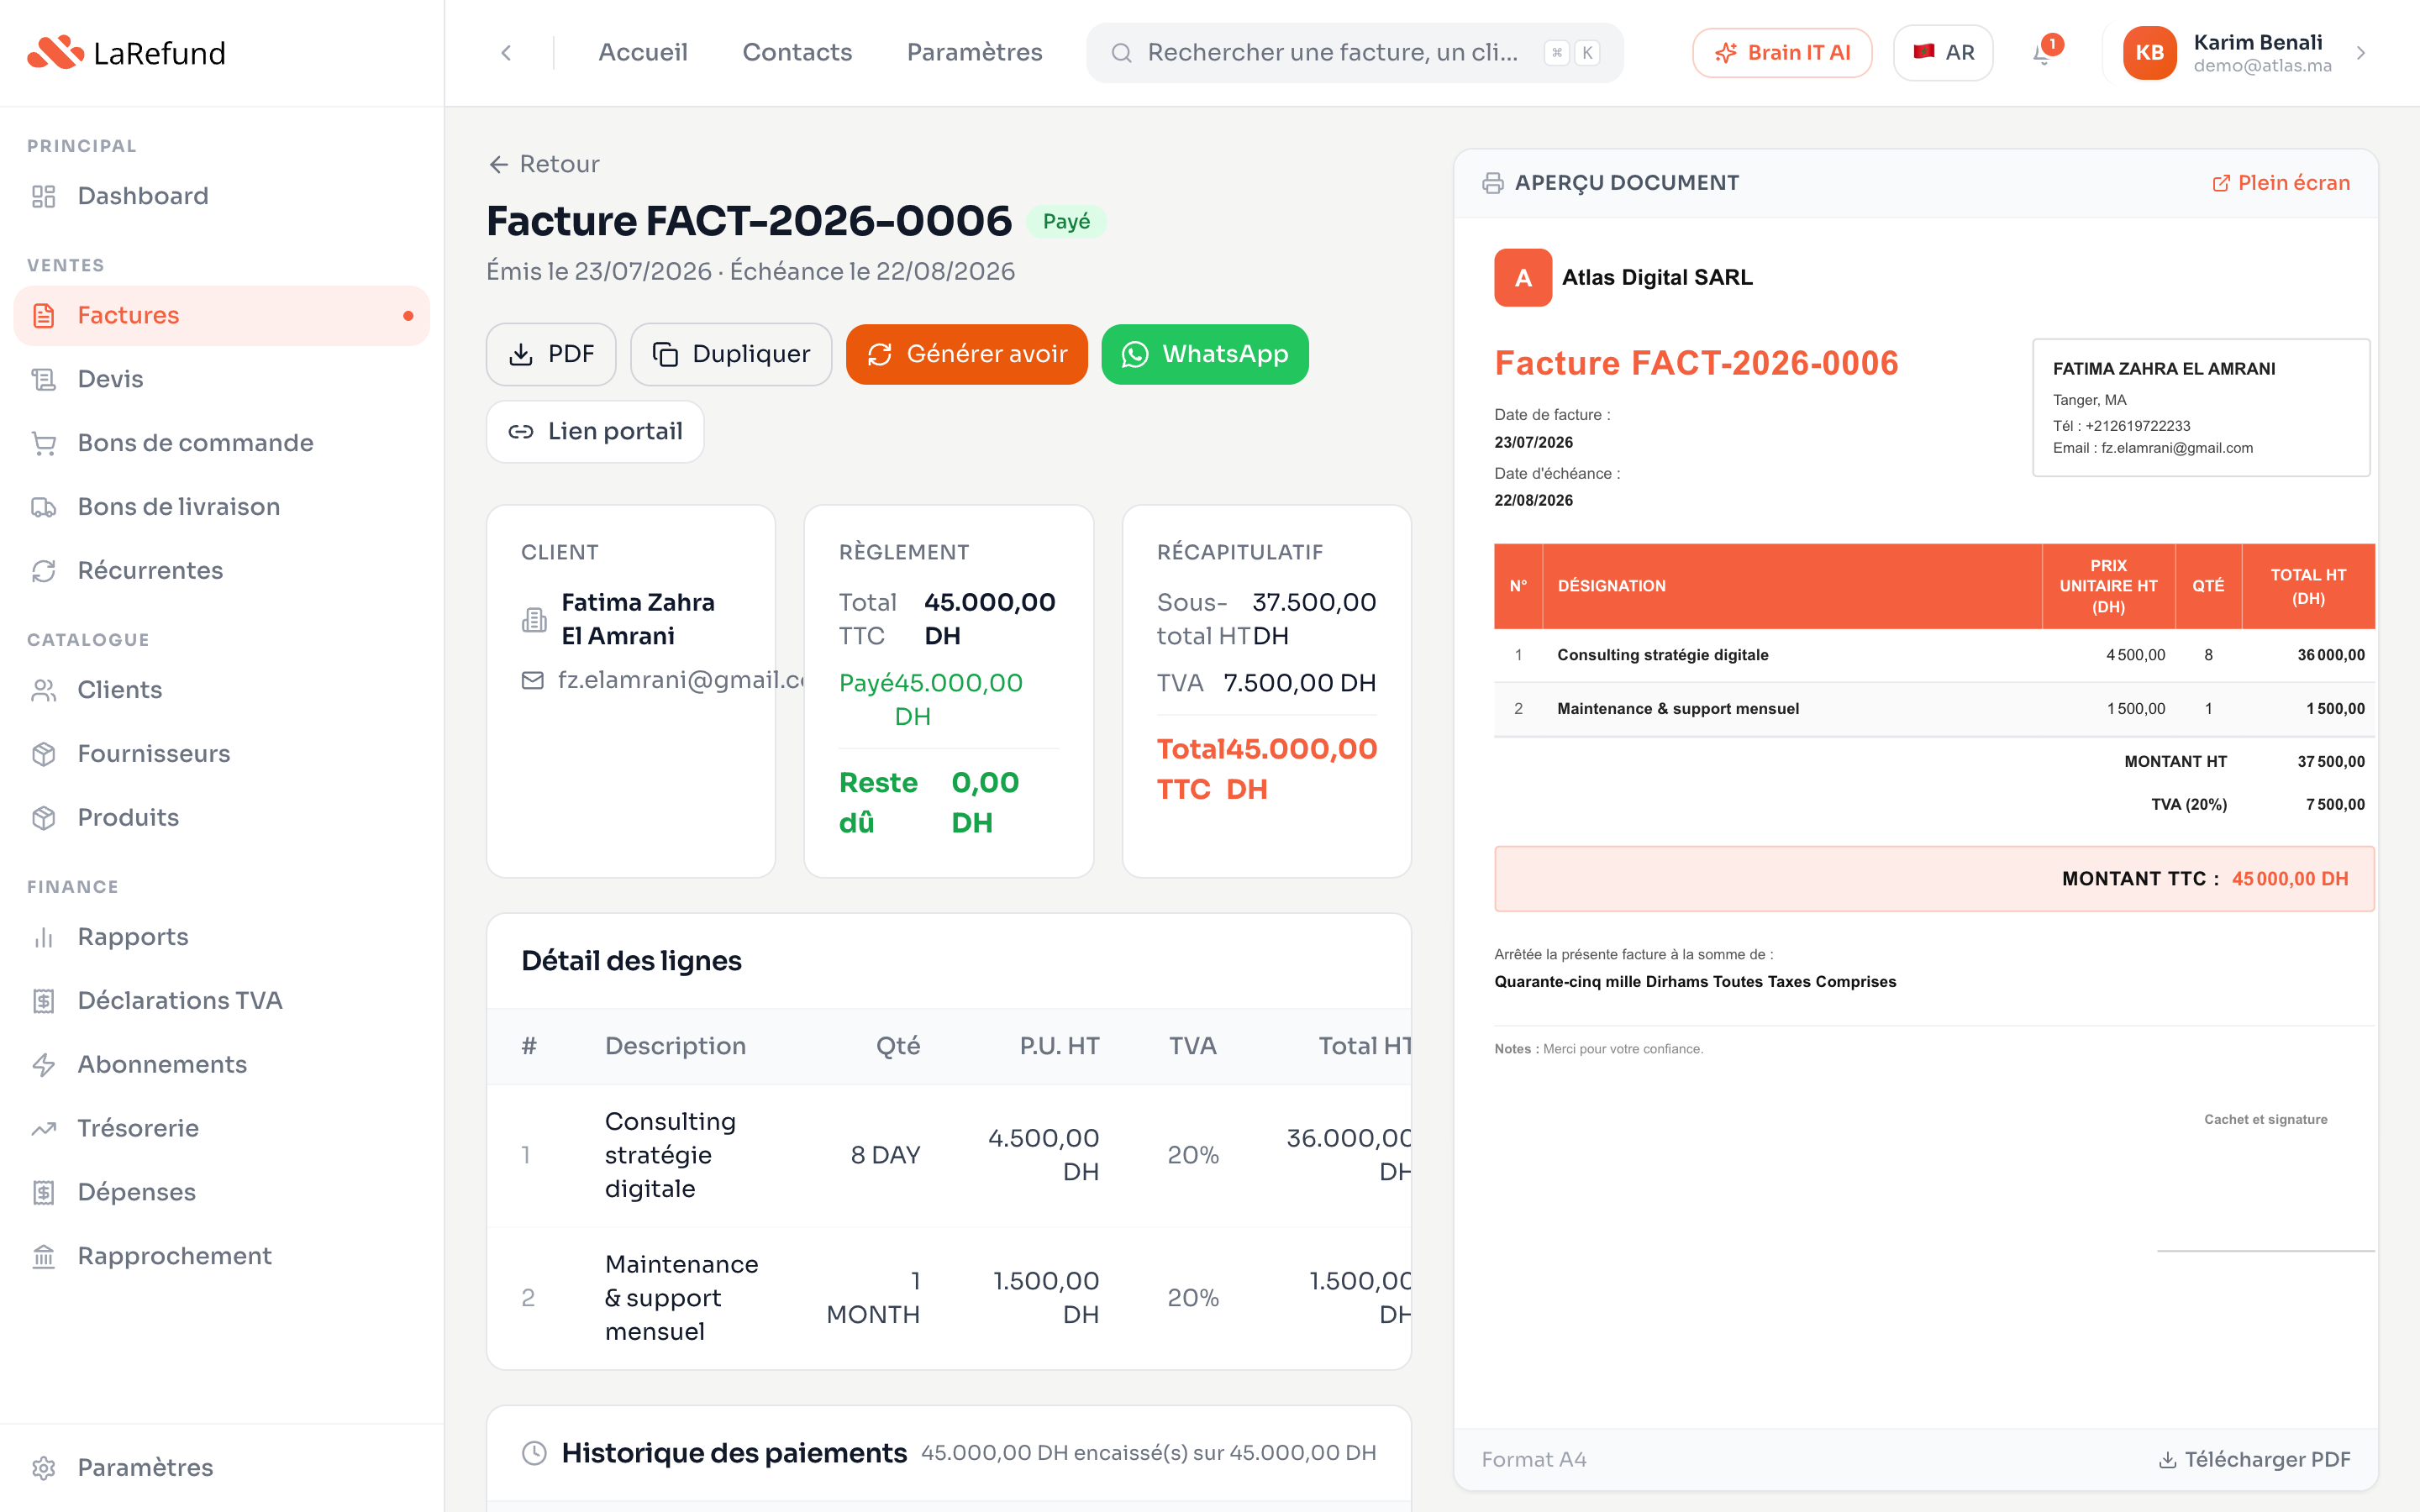
Task: Select Factures in the sidebar
Action: click(222, 316)
